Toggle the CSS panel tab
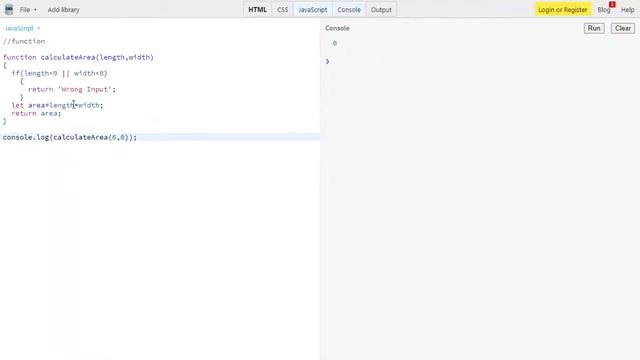This screenshot has height=360, width=640. (282, 9)
